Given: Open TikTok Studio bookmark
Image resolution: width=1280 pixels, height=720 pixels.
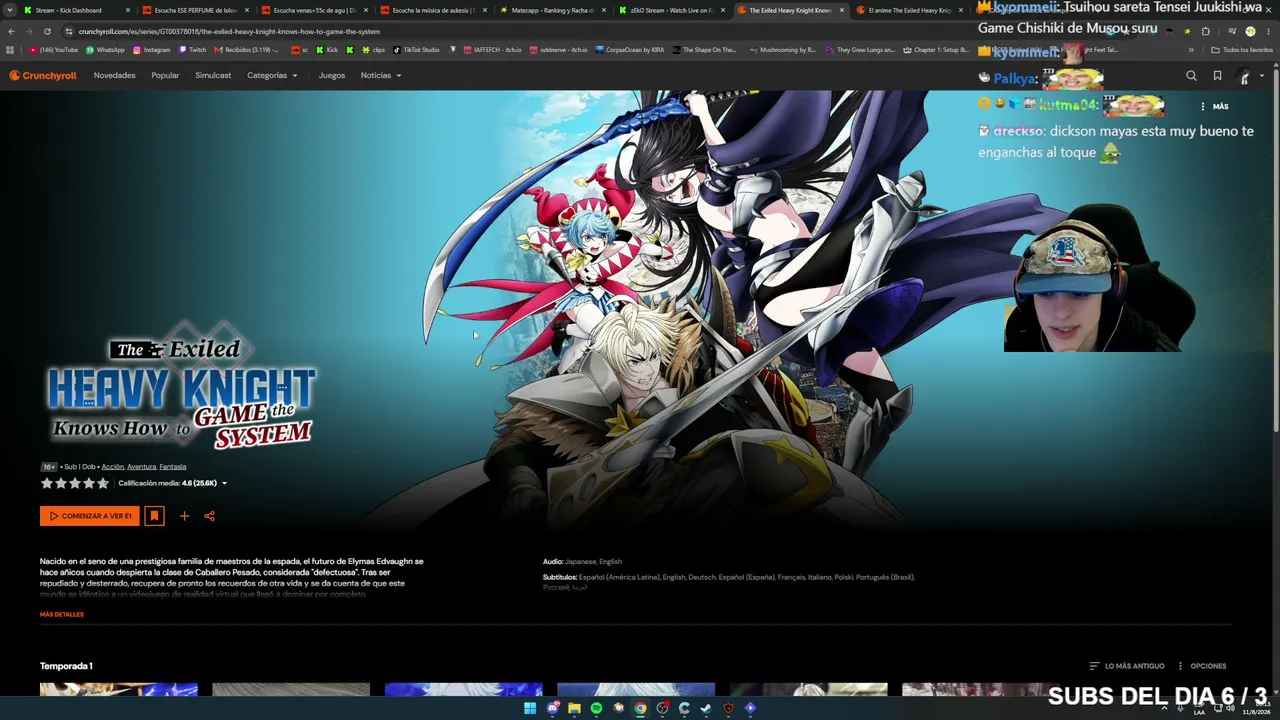Looking at the screenshot, I should (x=416, y=50).
